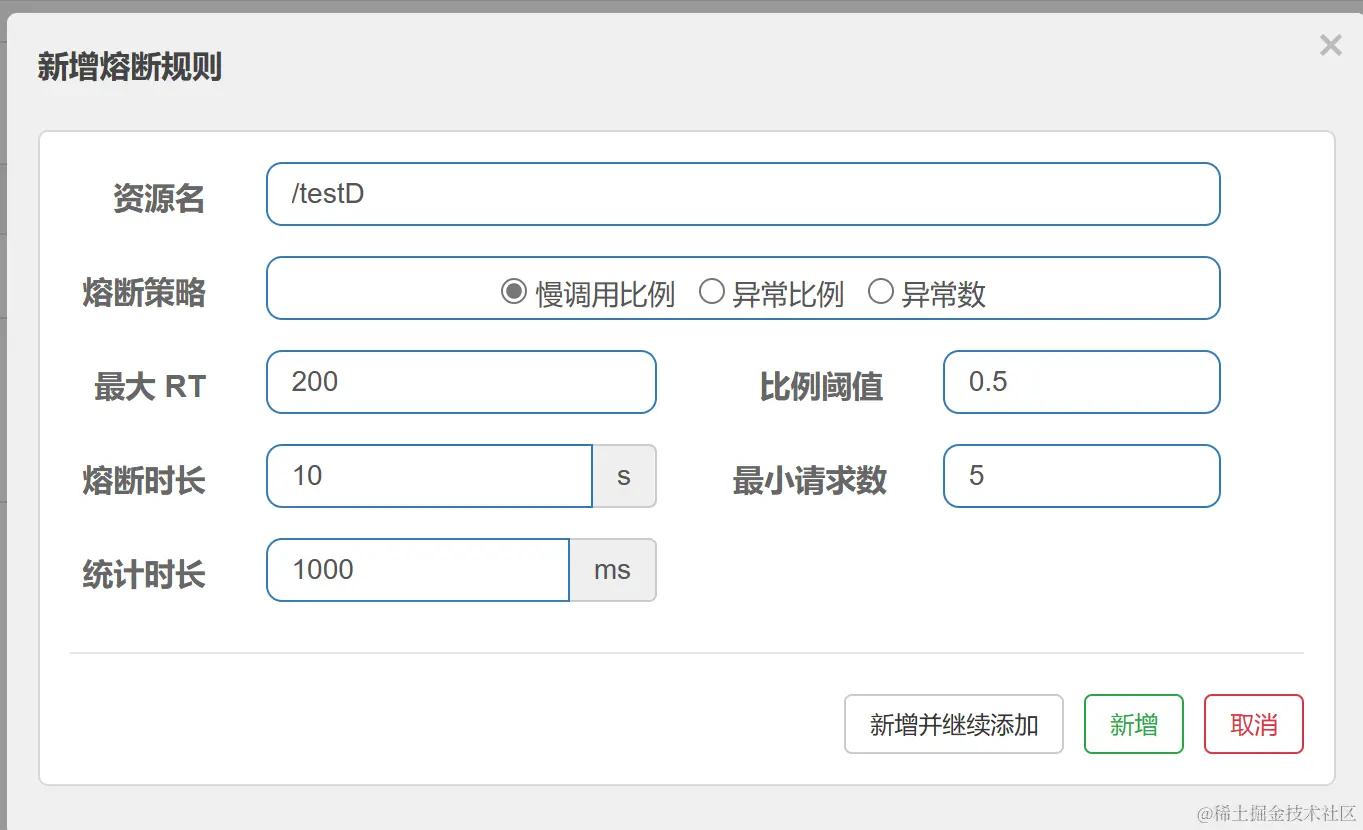Click the 最小请求数 input field
The width and height of the screenshot is (1363, 830).
[x=1082, y=476]
